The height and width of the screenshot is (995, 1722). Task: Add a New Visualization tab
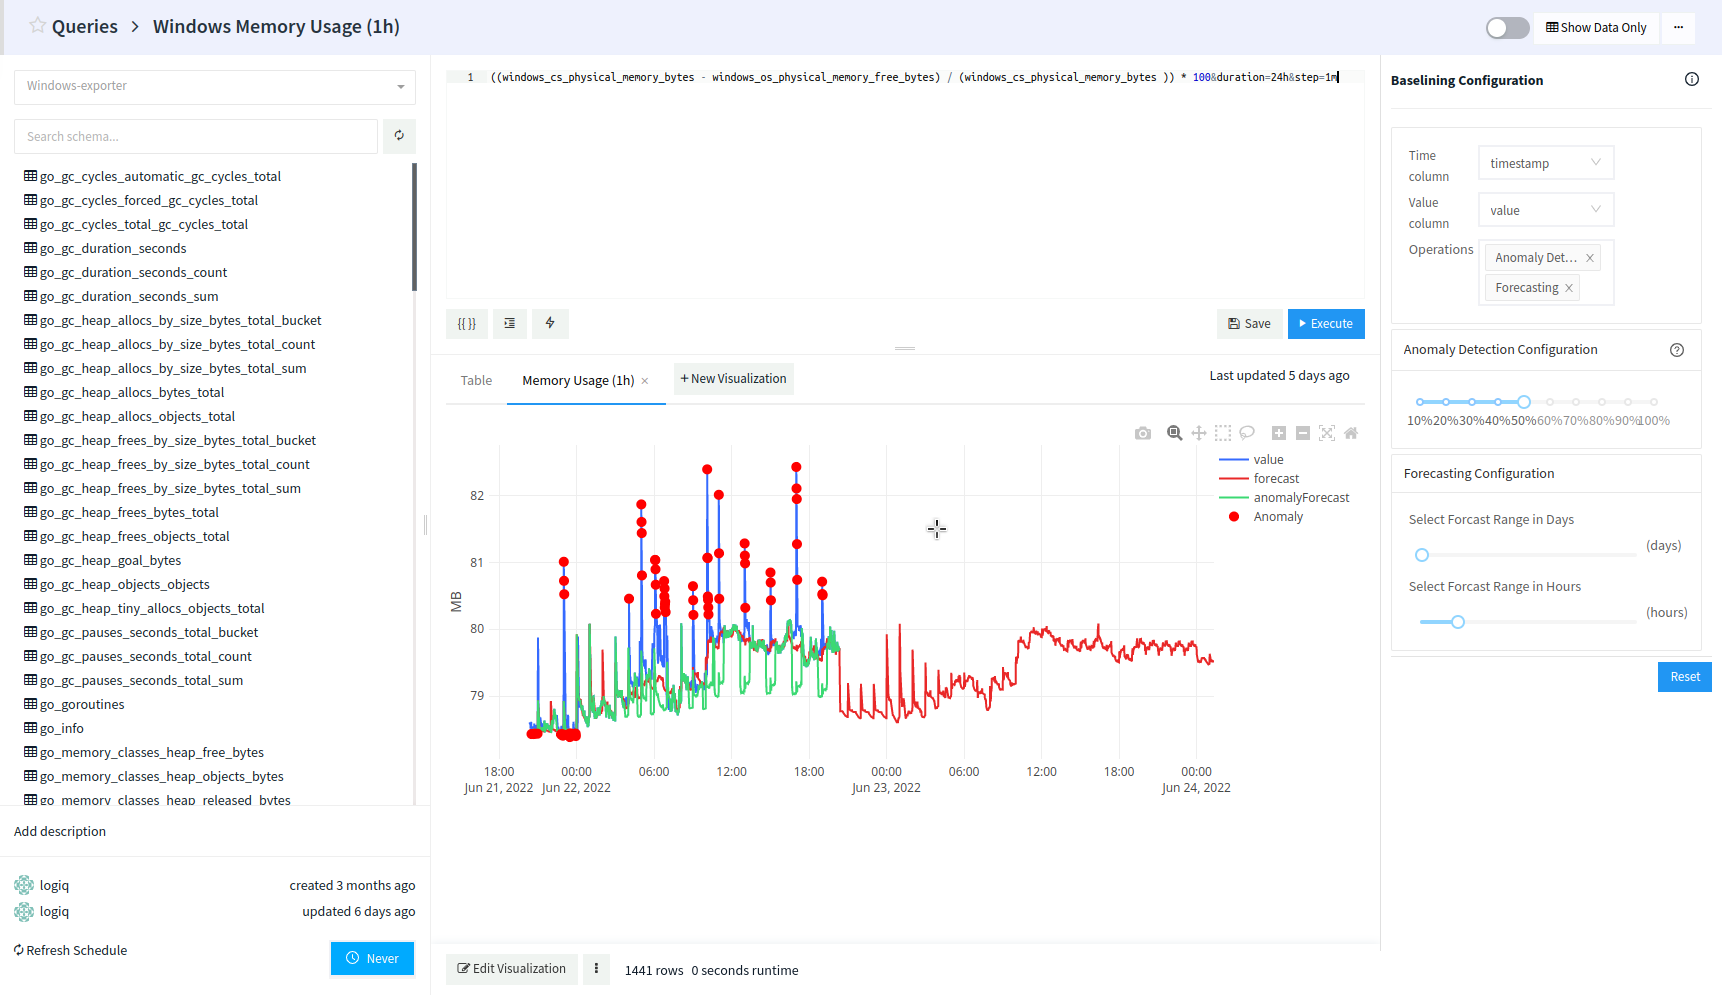point(733,379)
